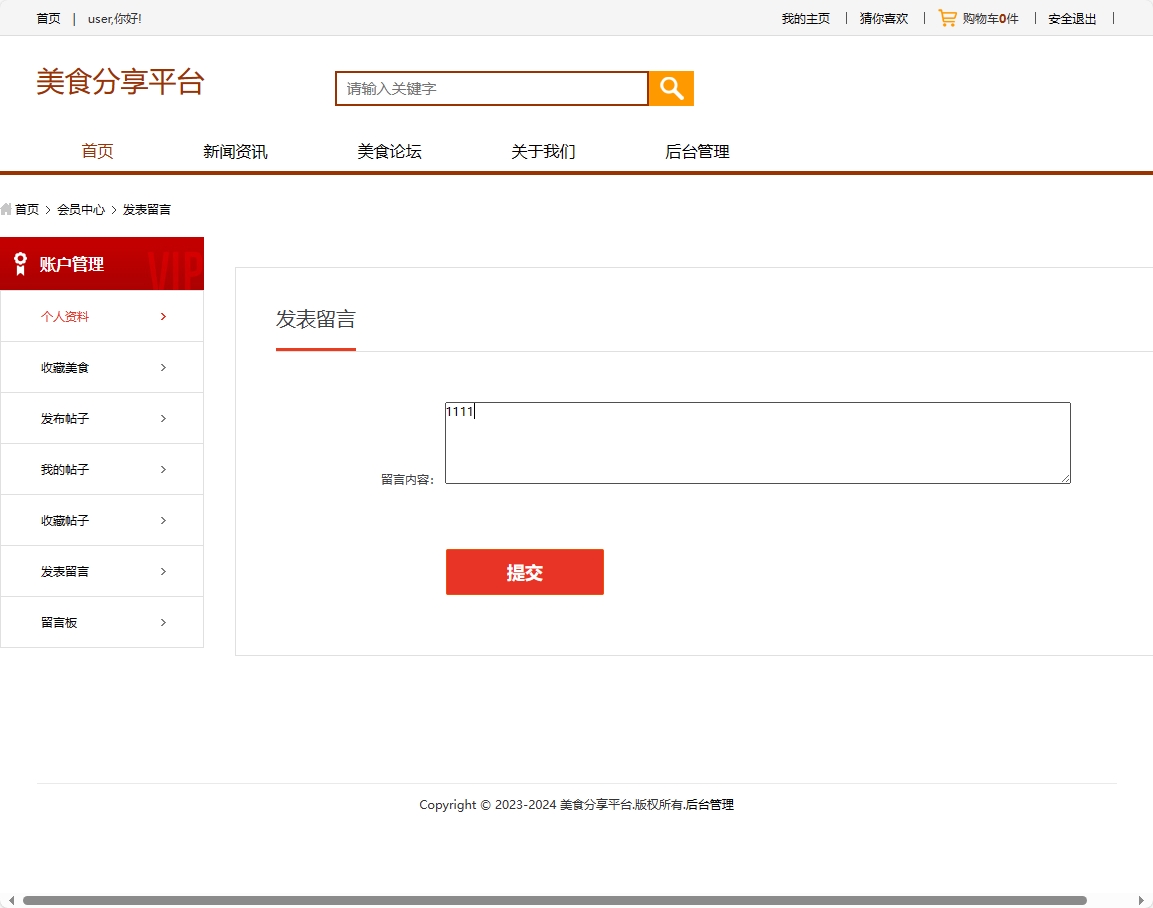Screen dimensions: 1153x908
Task: Open the shopping cart icon in top bar
Action: tap(946, 17)
